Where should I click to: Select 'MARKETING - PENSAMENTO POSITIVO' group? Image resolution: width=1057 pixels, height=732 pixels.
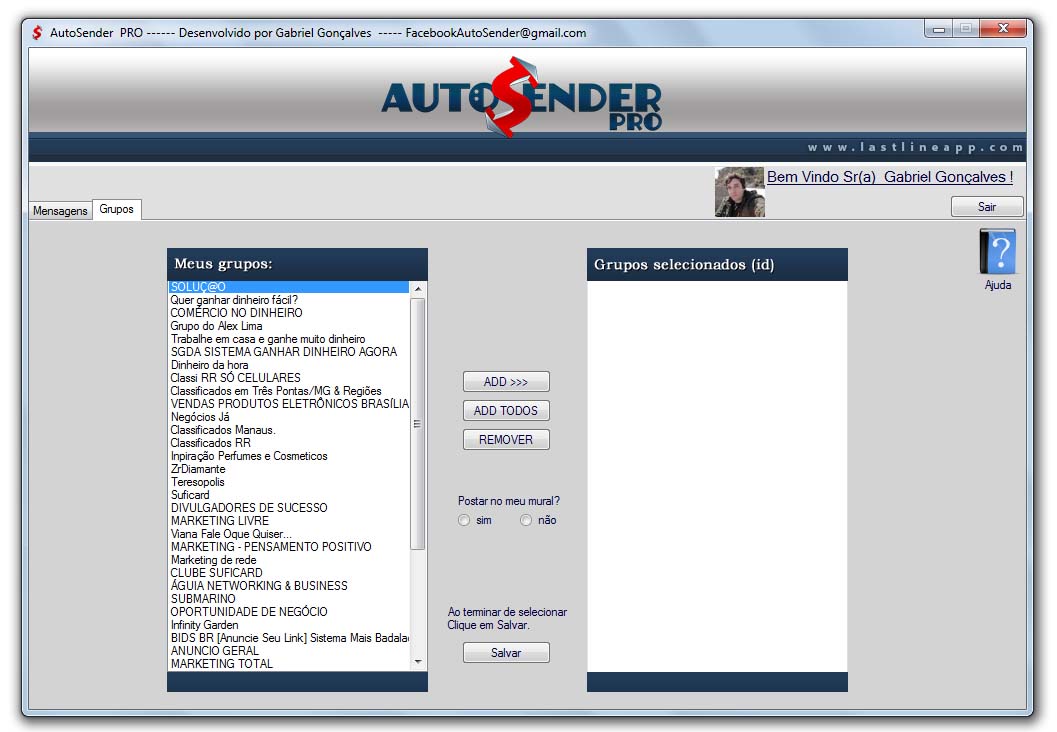pyautogui.click(x=289, y=547)
